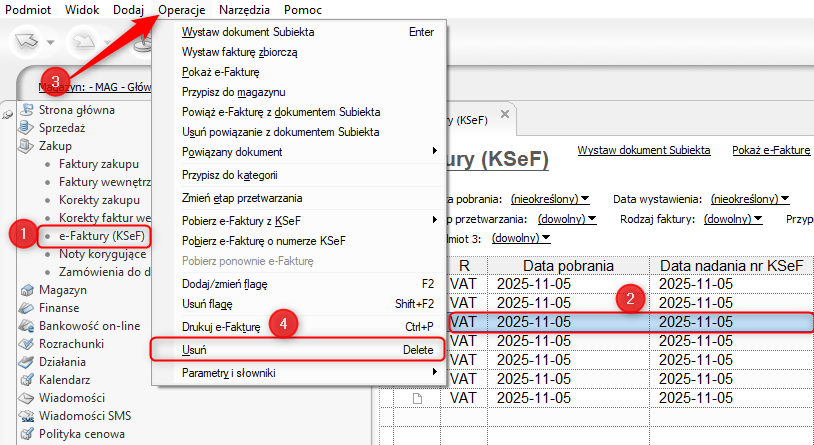This screenshot has width=814, height=445.
Task: Select Faktury zakupu in the tree
Action: [x=99, y=164]
